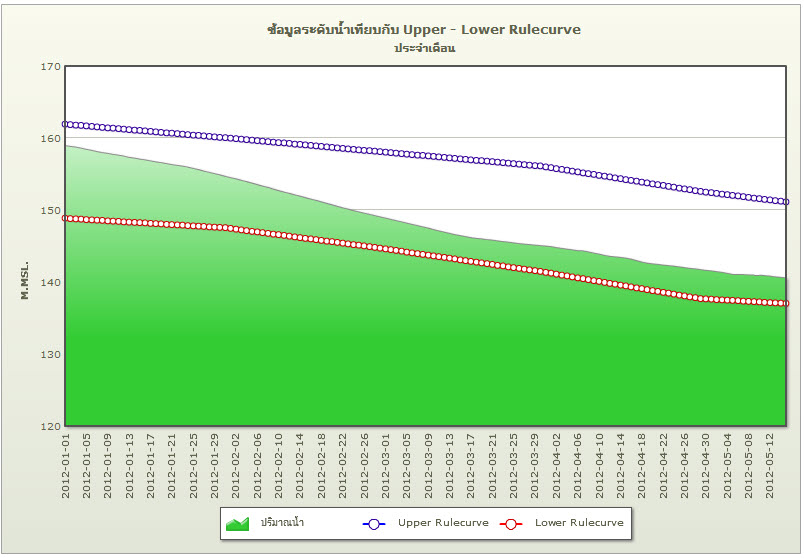Click the M.MSL. y-axis title

point(25,280)
